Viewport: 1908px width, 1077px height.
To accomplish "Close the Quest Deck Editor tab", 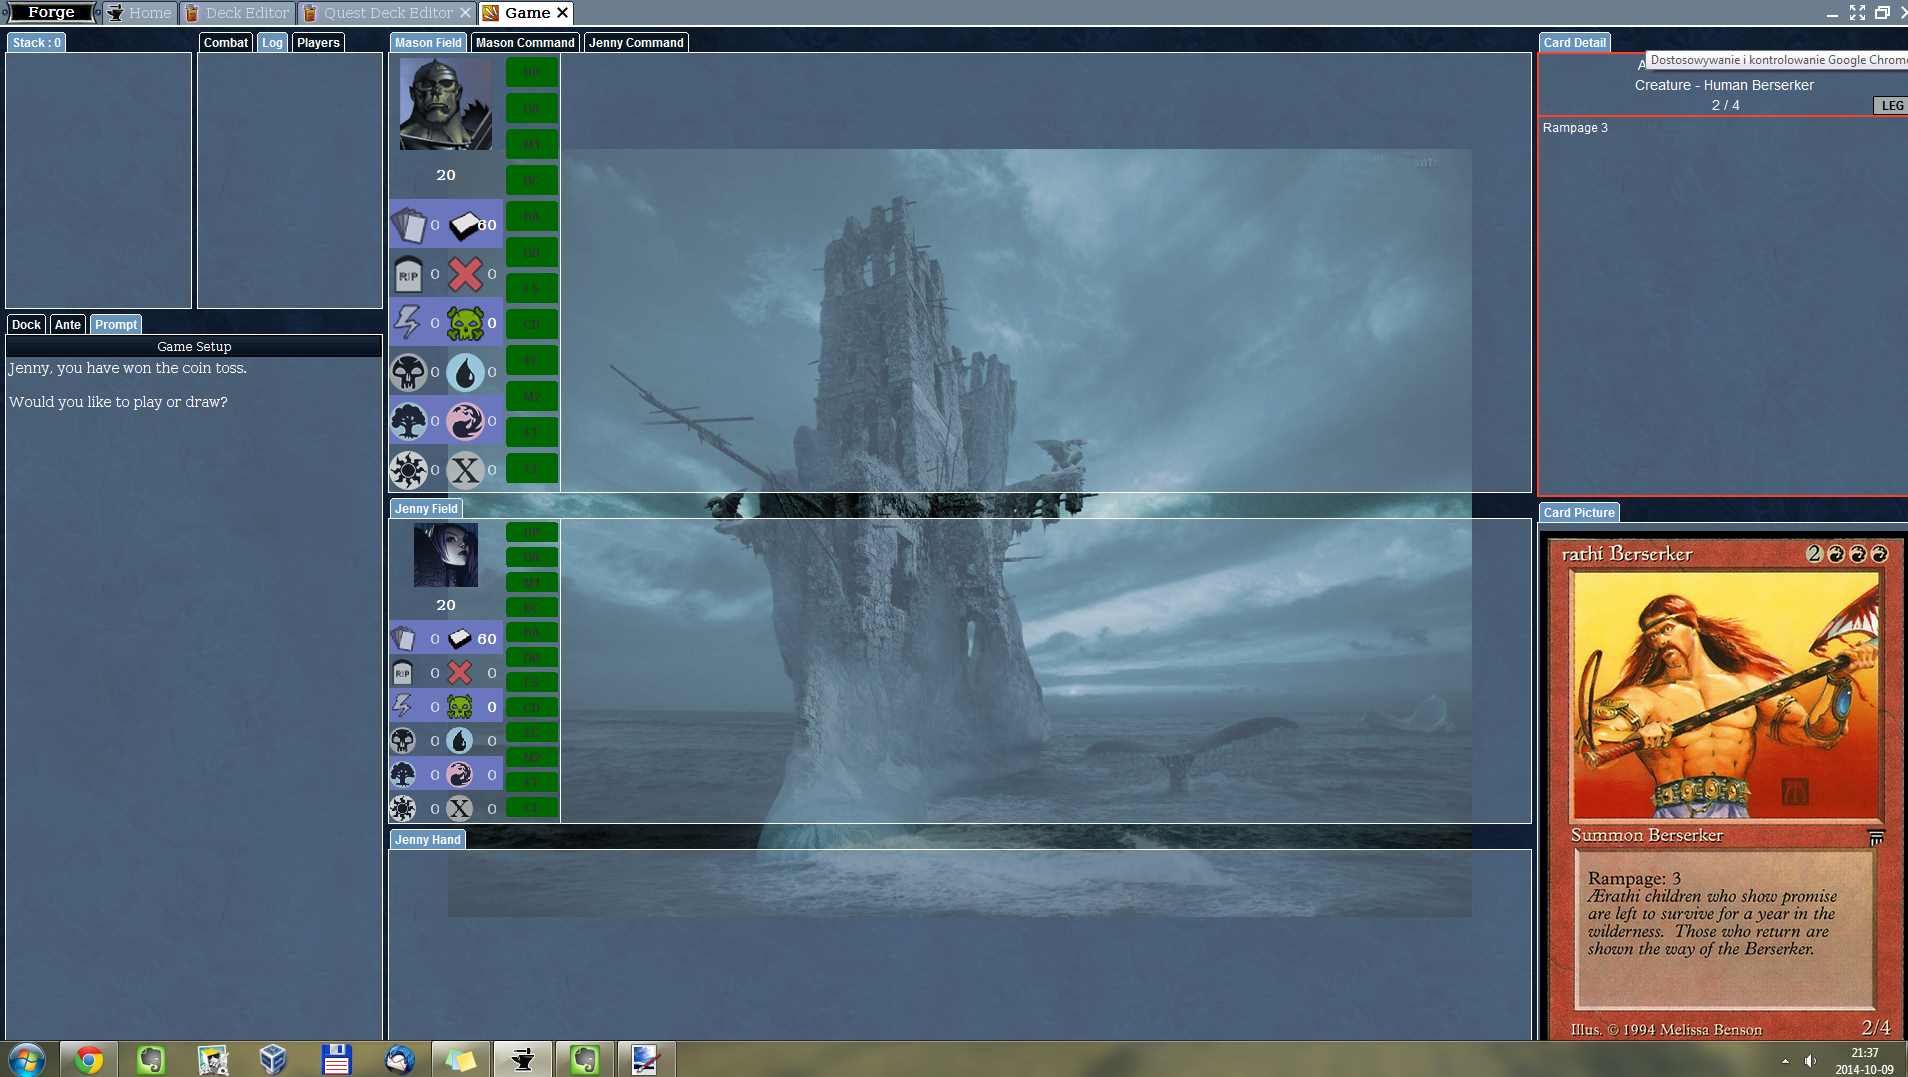I will (465, 13).
